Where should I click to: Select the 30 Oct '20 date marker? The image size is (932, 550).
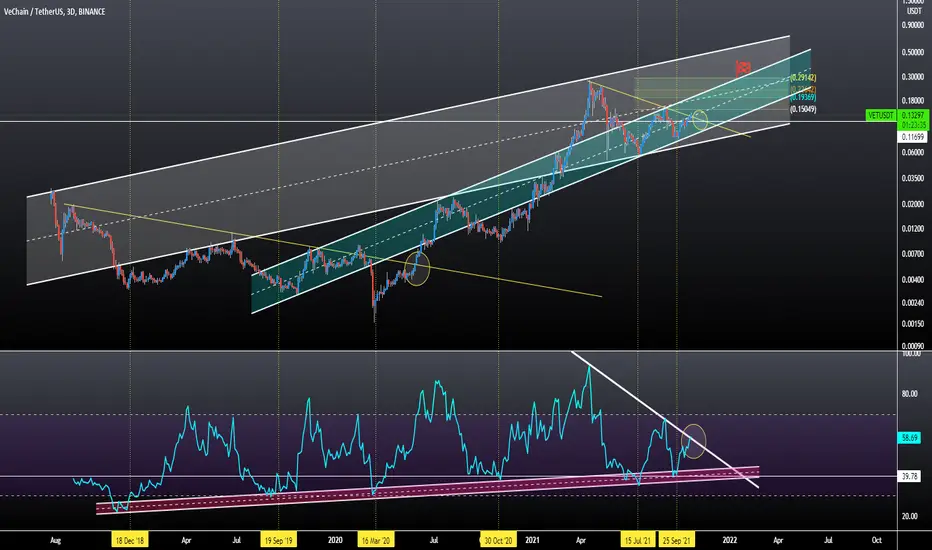498,540
